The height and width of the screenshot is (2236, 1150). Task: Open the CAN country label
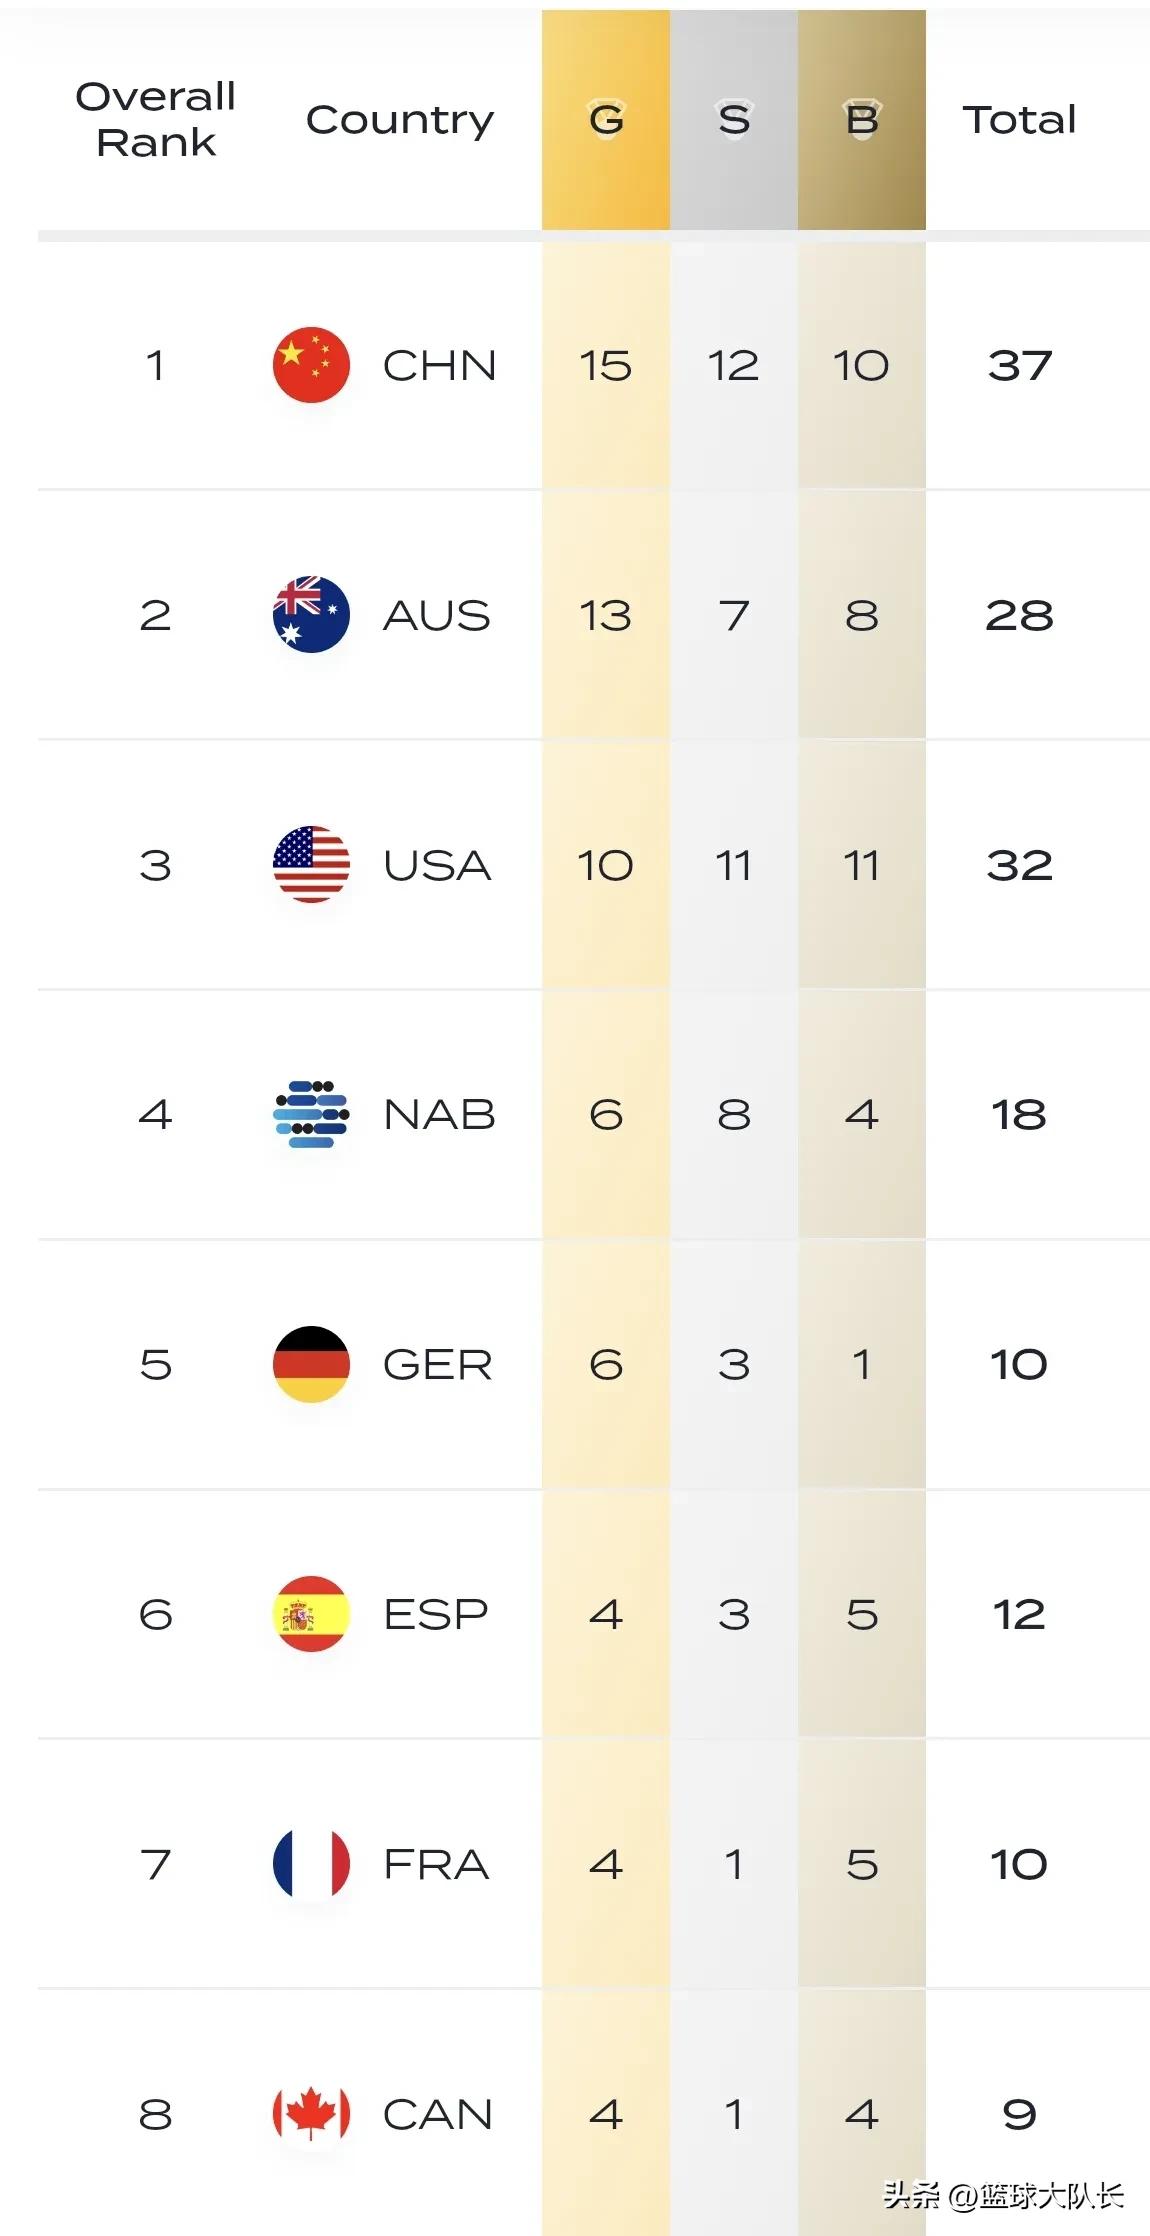tap(438, 2115)
